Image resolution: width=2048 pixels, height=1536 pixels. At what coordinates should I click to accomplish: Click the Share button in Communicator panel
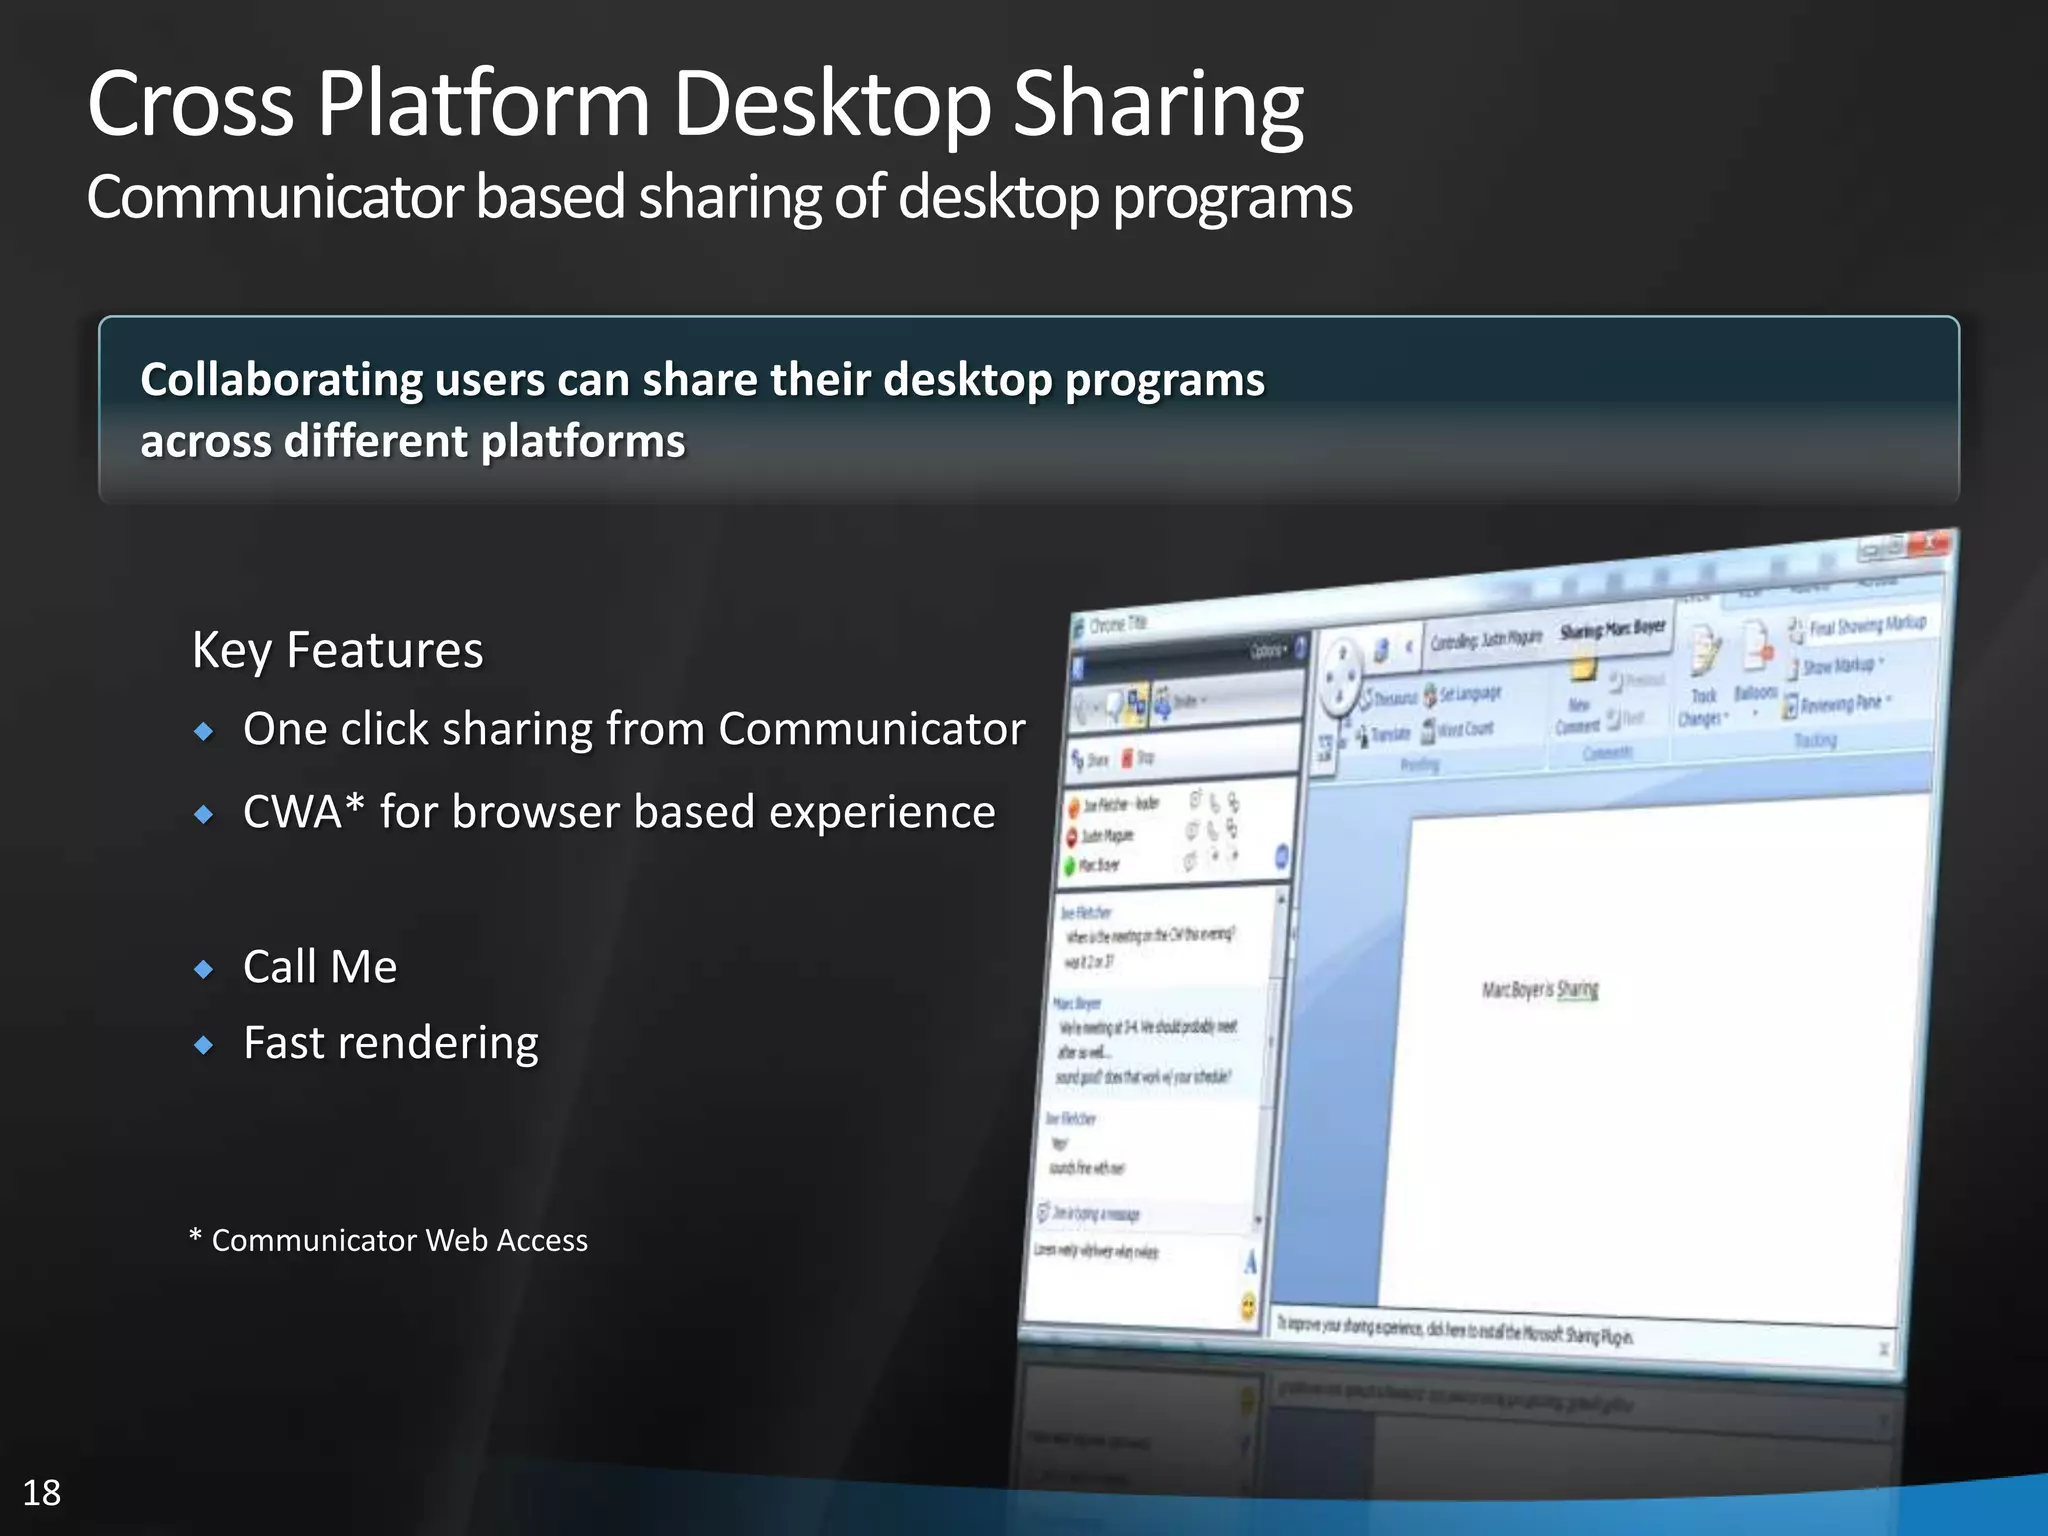pyautogui.click(x=1090, y=760)
